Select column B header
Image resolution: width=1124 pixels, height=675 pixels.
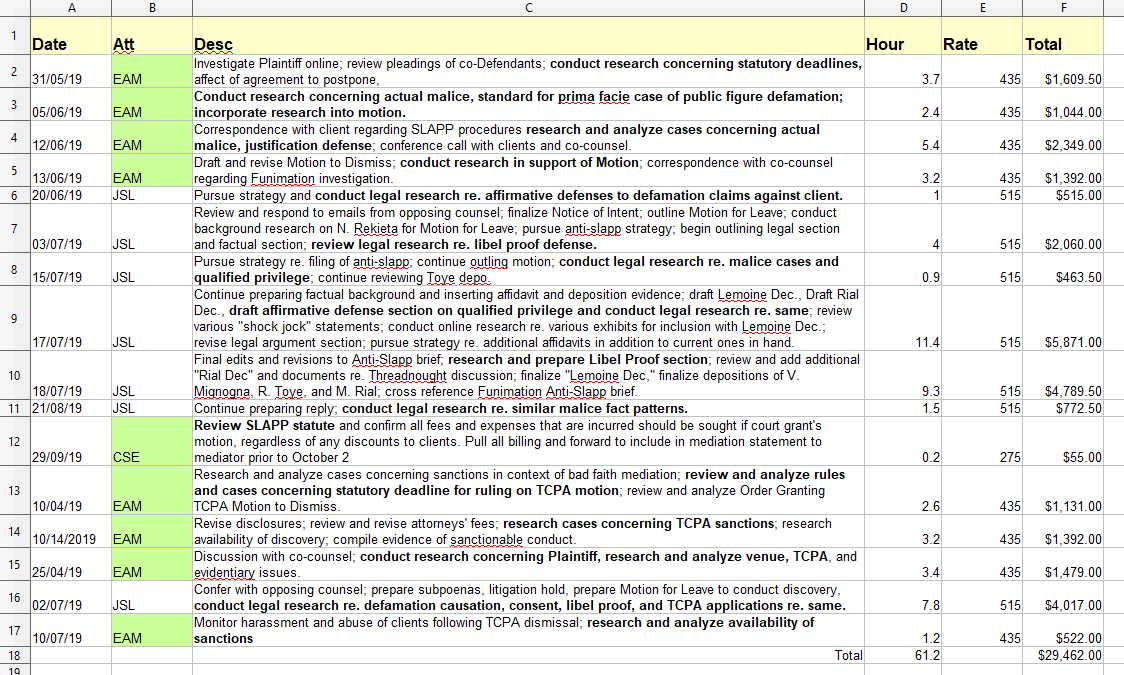pos(152,8)
